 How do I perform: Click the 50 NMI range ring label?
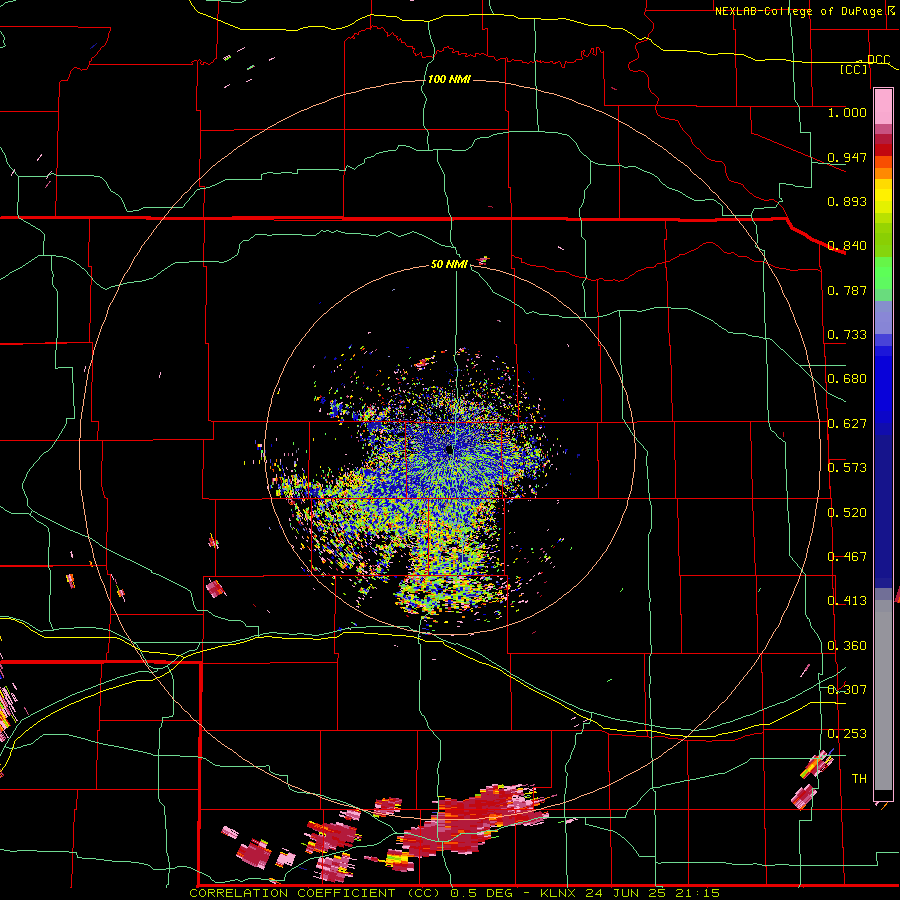(x=449, y=264)
